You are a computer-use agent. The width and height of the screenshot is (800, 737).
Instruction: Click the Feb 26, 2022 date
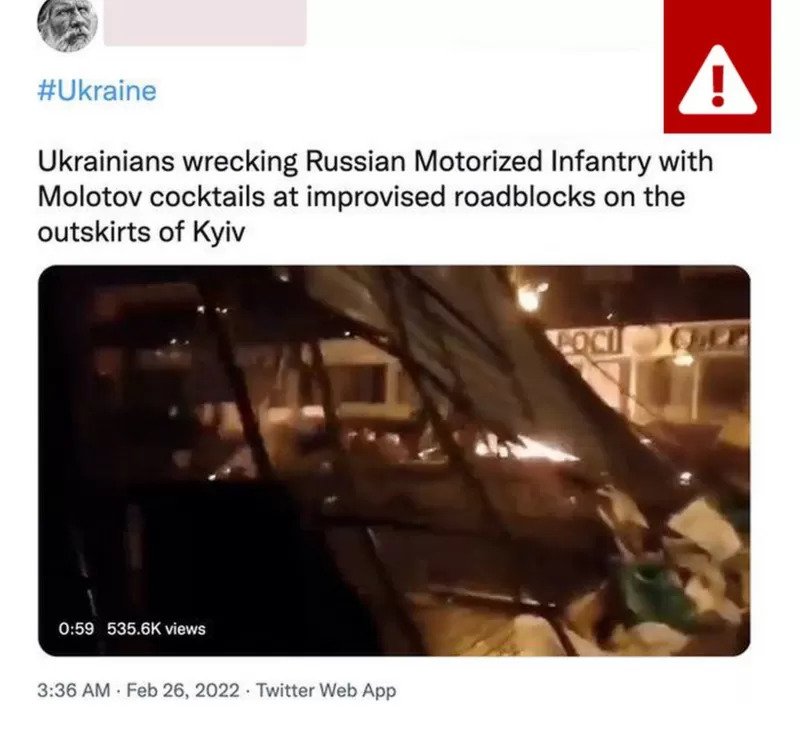[x=183, y=690]
